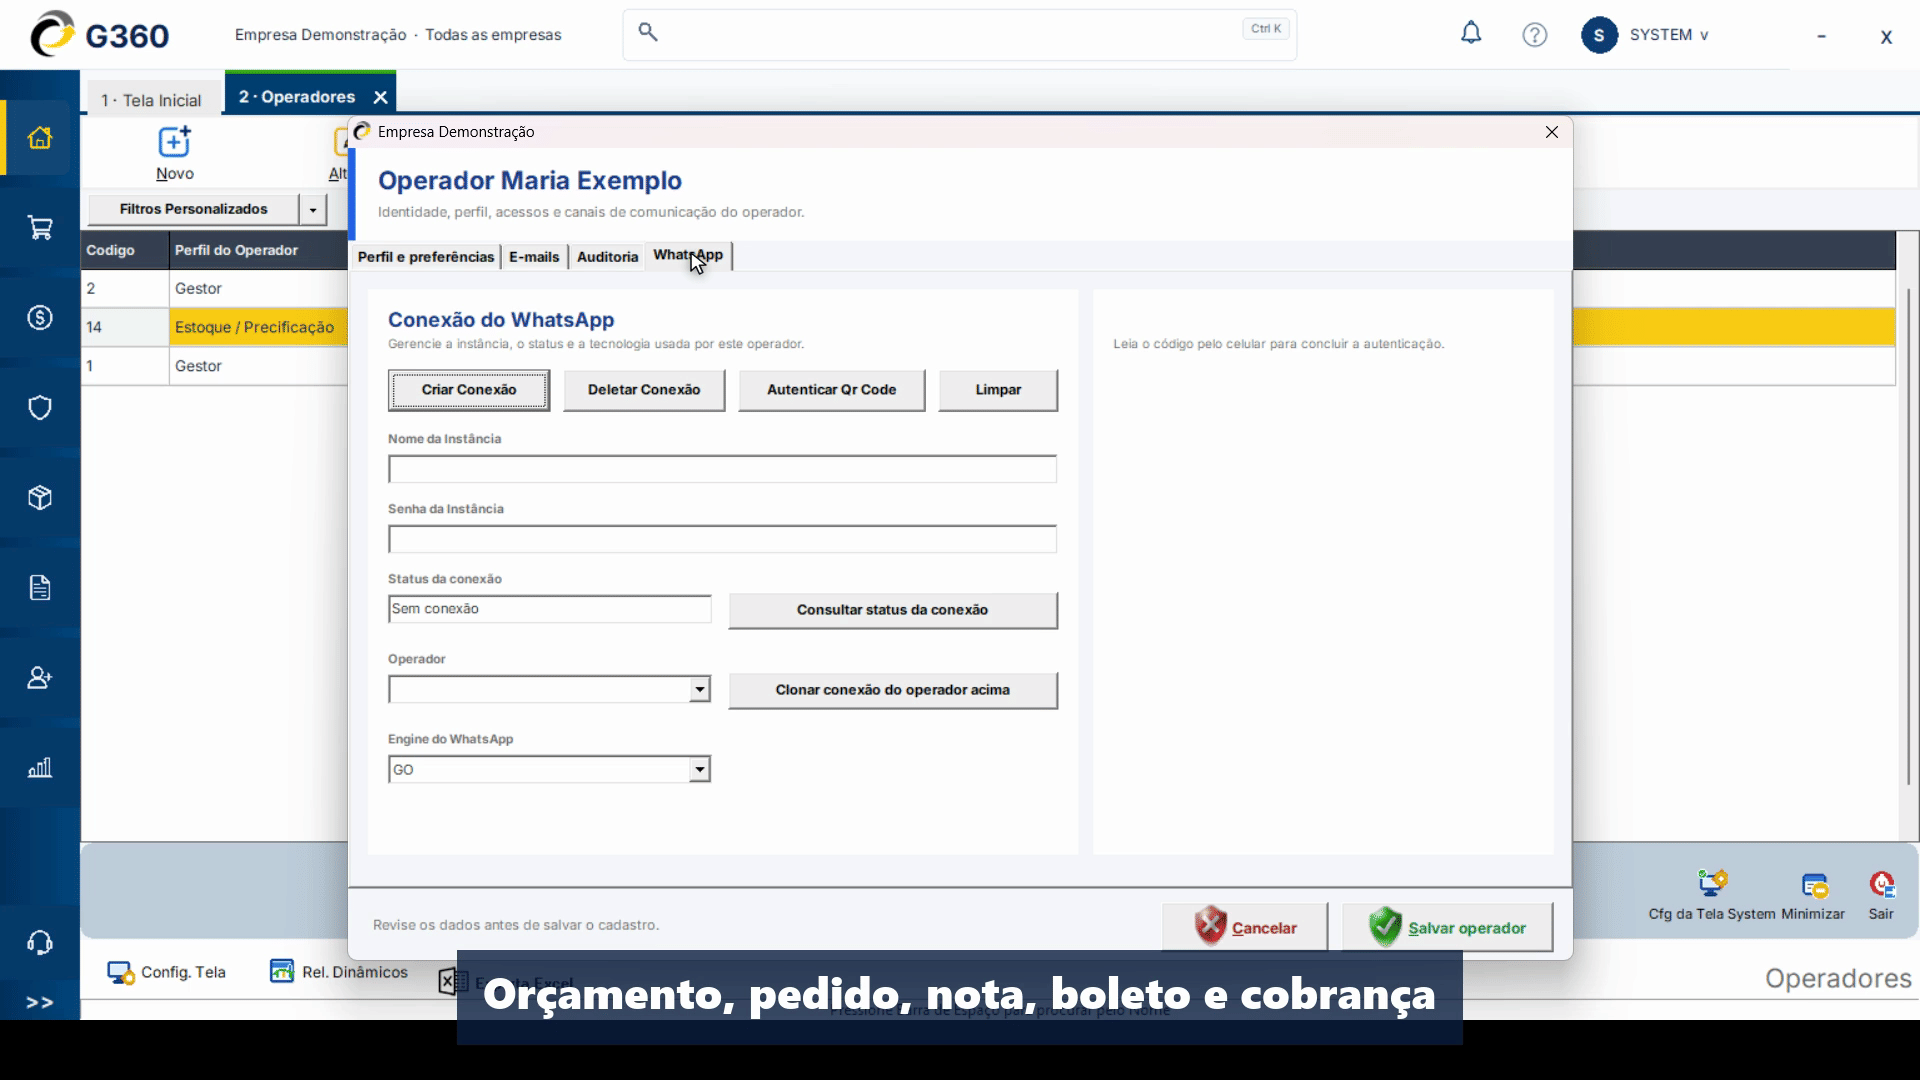The width and height of the screenshot is (1920, 1080).
Task: Expand the Filtros Personalizados dropdown arrow
Action: click(x=313, y=210)
